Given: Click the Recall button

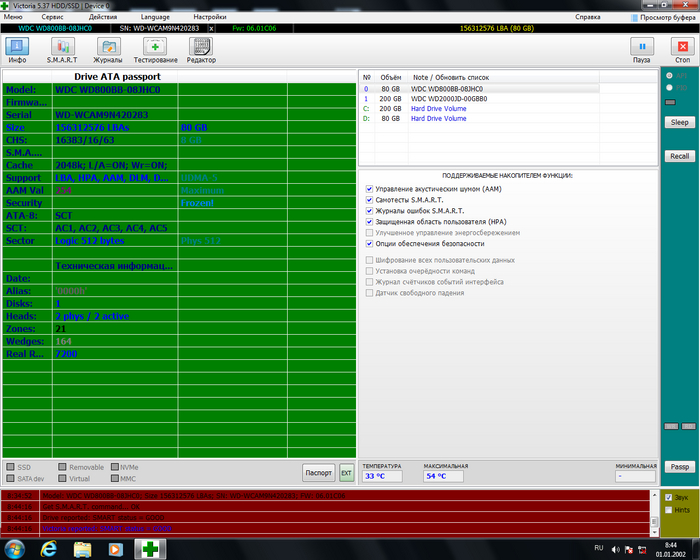Looking at the screenshot, I should pos(679,156).
